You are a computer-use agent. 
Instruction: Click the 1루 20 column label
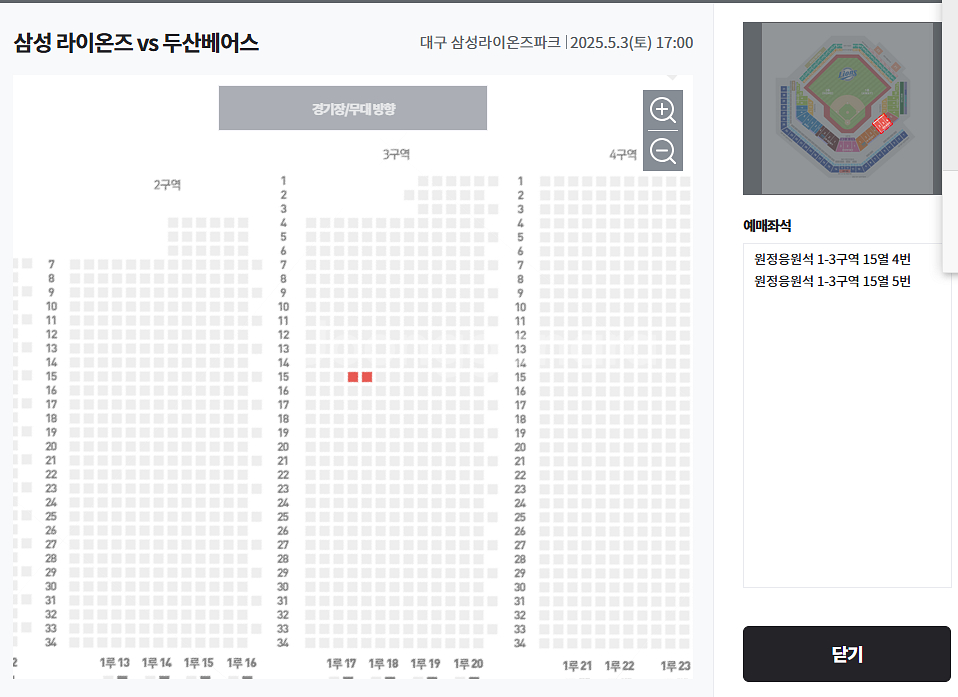tap(468, 663)
